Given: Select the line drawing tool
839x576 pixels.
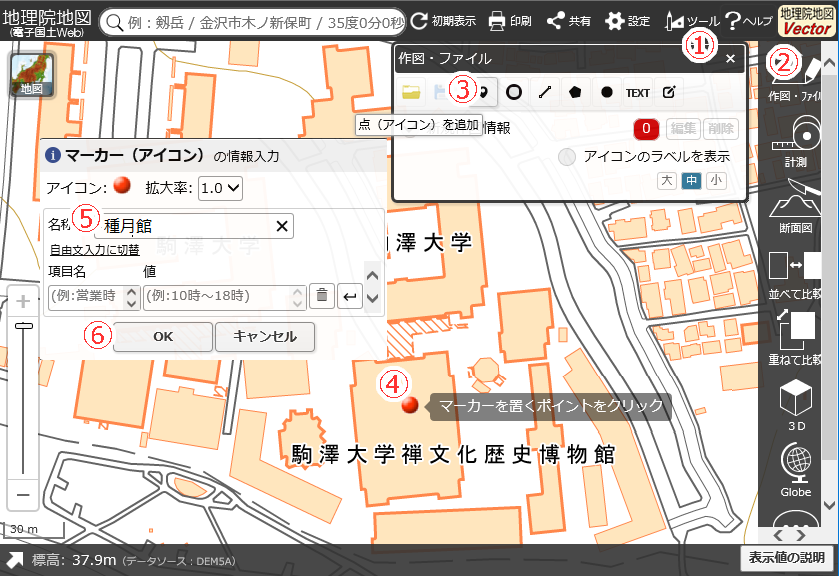Looking at the screenshot, I should (x=544, y=92).
